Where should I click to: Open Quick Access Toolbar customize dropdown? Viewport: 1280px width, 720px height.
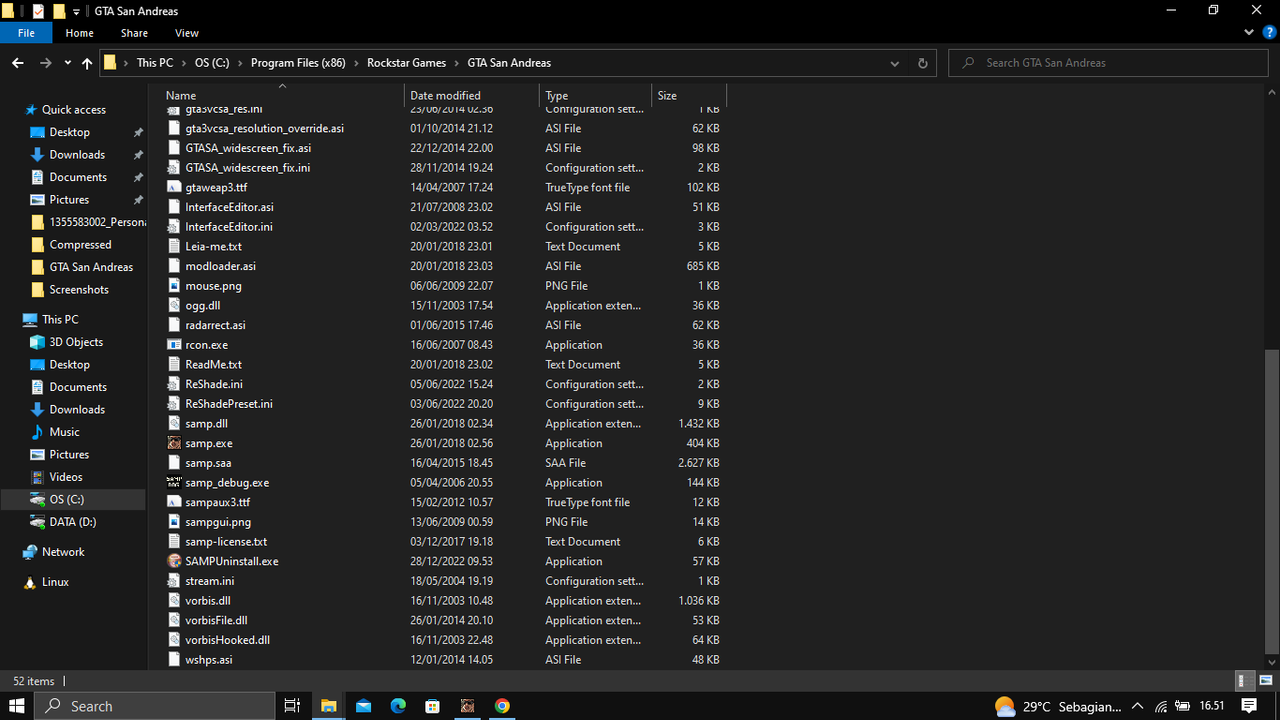point(77,12)
